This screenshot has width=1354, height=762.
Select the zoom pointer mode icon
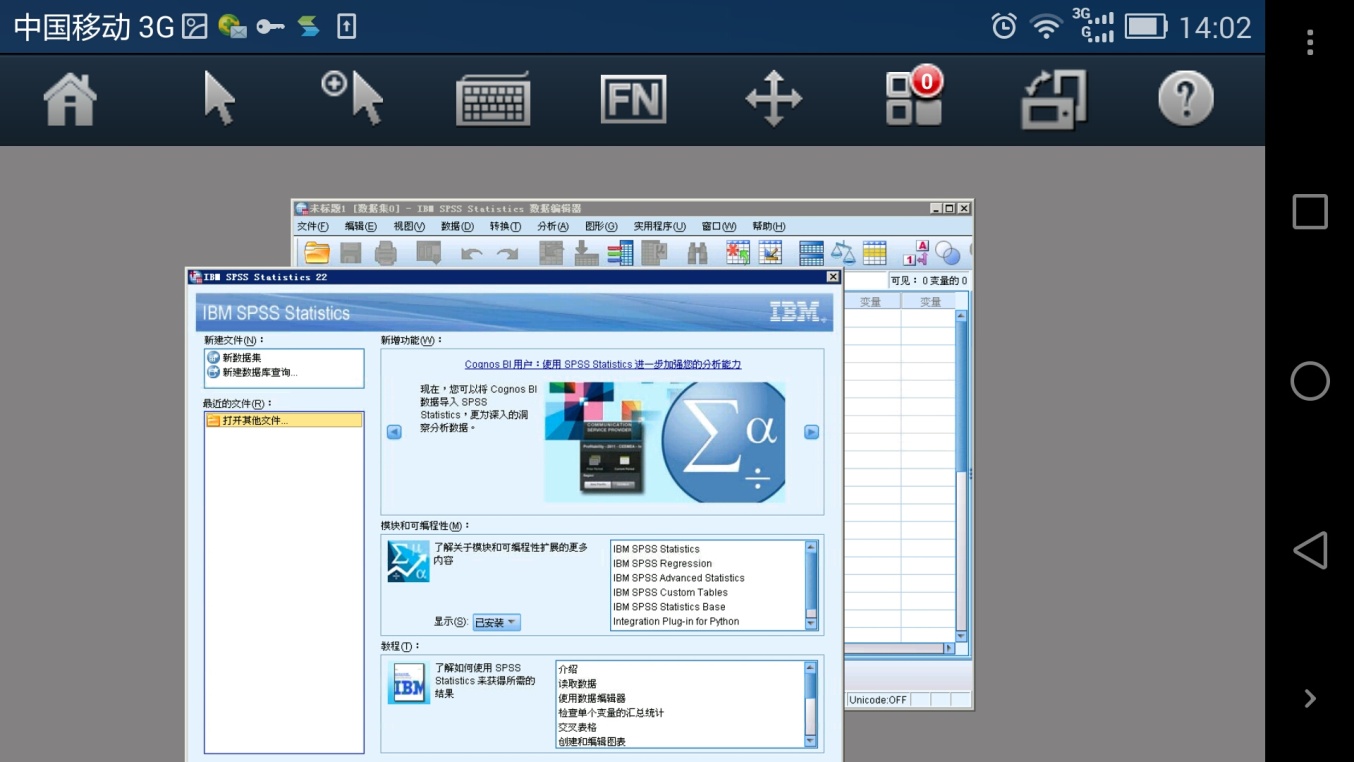point(353,97)
